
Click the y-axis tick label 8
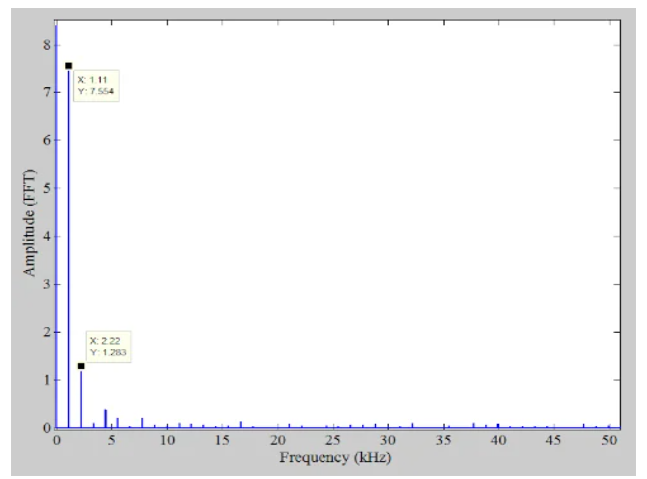pos(47,44)
